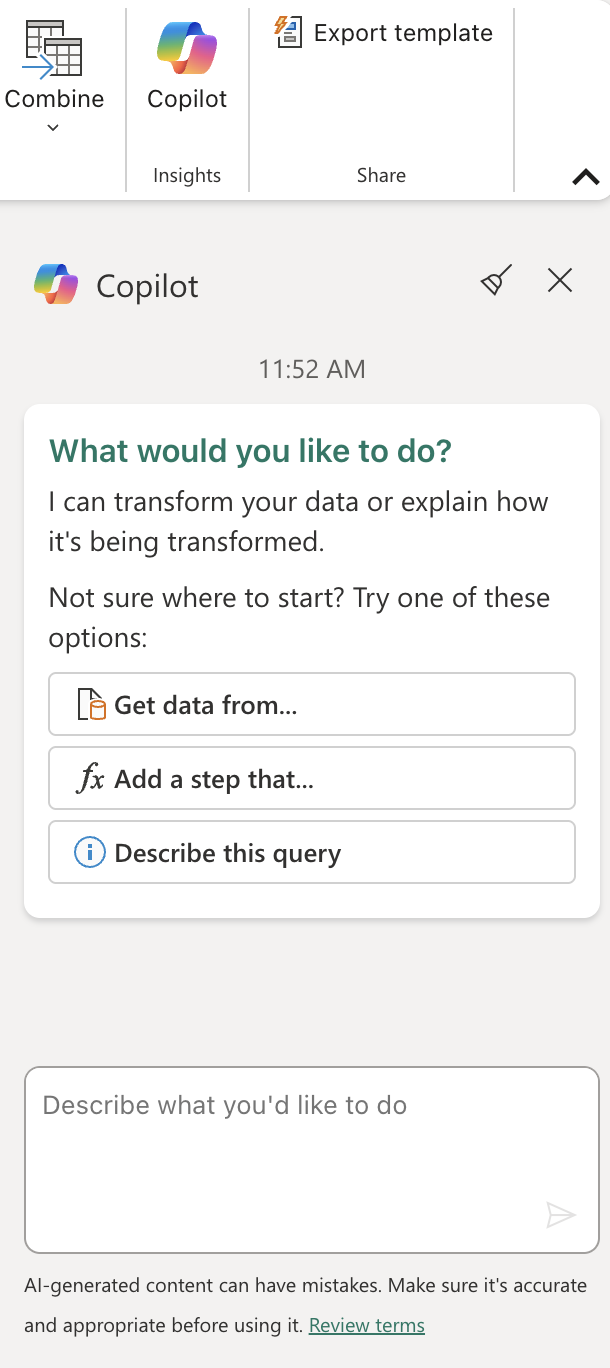Click the database file icon beside Get data

[91, 705]
